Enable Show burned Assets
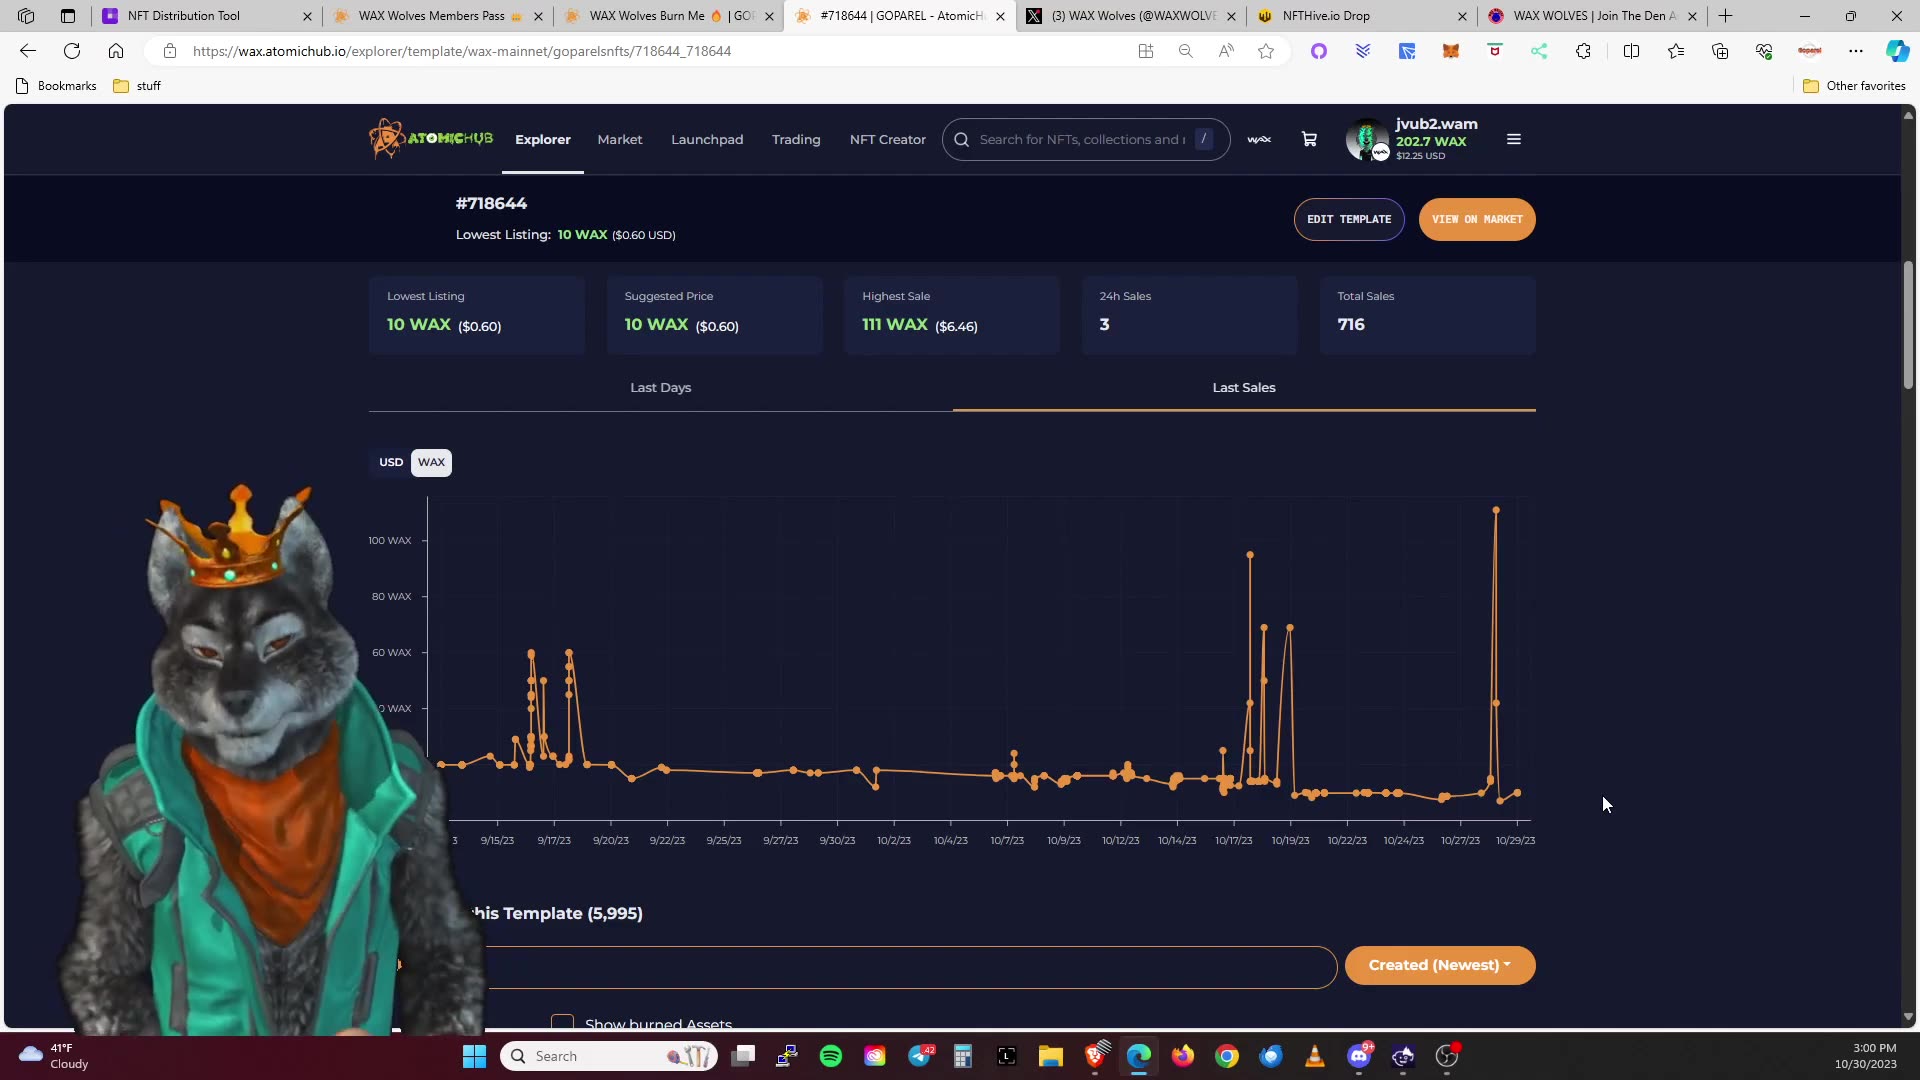This screenshot has width=1920, height=1080. coord(563,1024)
